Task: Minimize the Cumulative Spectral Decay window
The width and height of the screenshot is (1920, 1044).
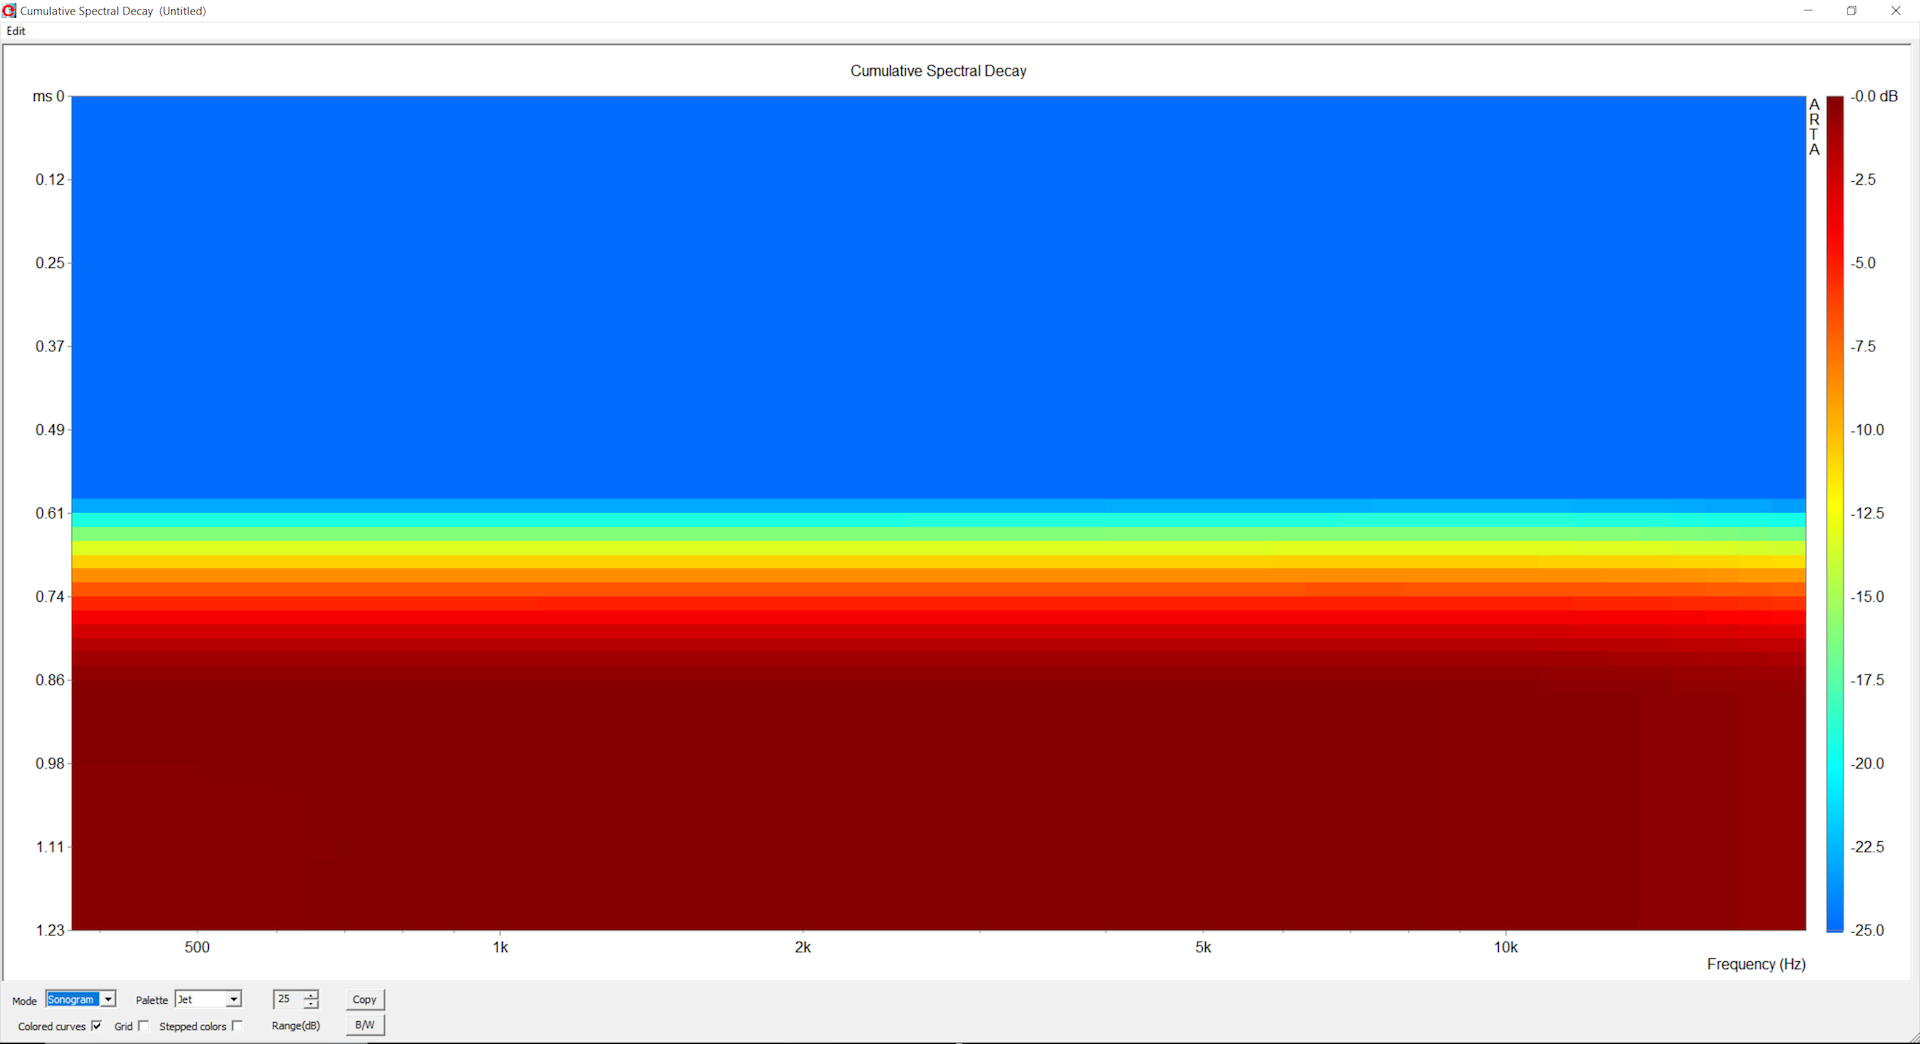Action: pos(1808,11)
